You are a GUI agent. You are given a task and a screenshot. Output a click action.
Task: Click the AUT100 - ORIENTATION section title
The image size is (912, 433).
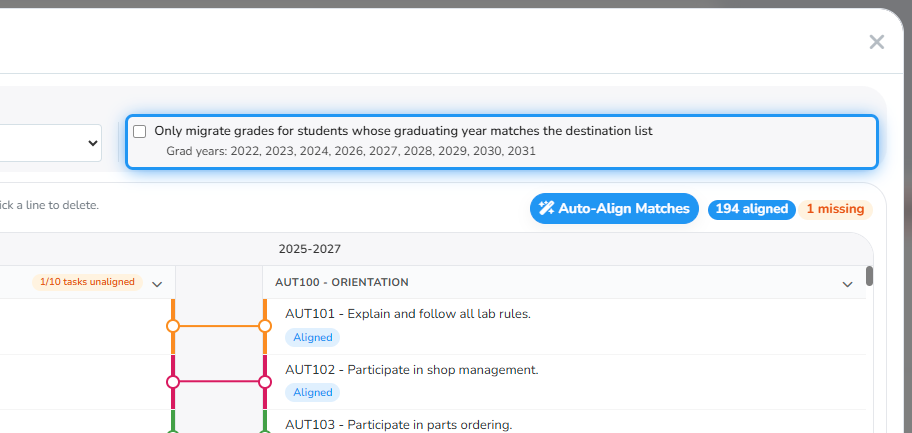[x=342, y=282]
